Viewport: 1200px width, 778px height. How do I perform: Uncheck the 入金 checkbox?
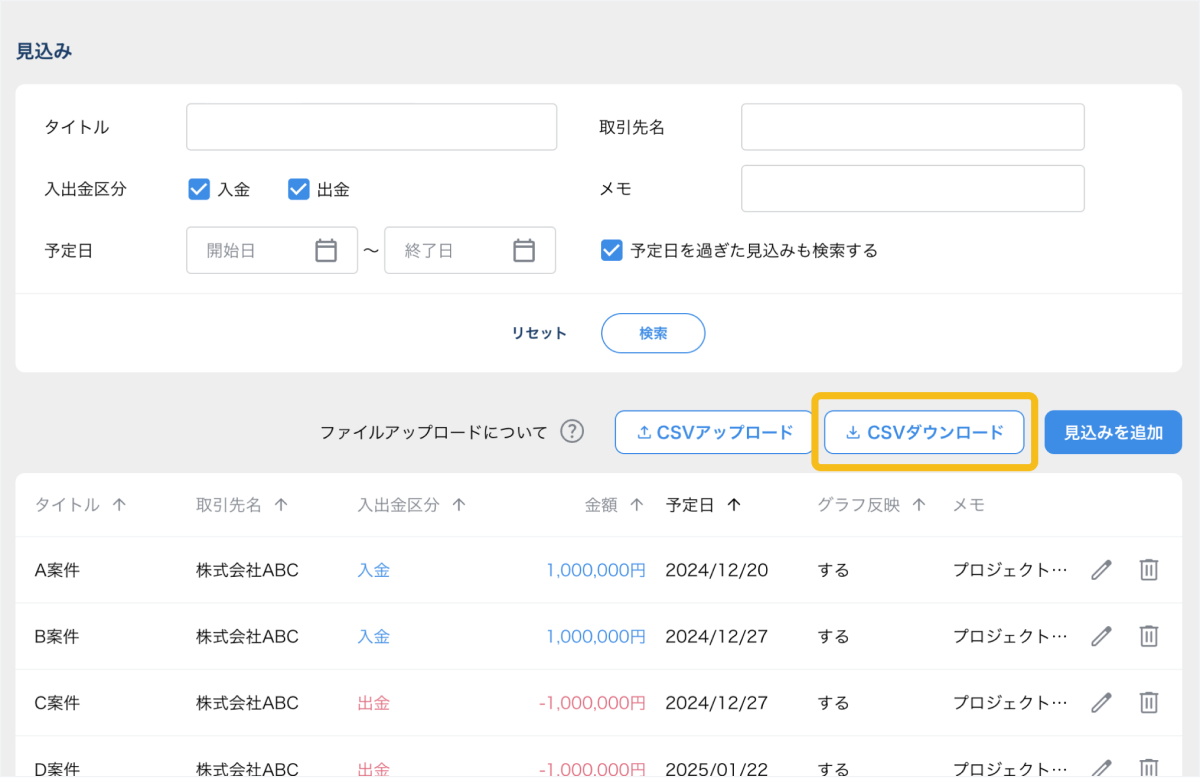pos(199,189)
